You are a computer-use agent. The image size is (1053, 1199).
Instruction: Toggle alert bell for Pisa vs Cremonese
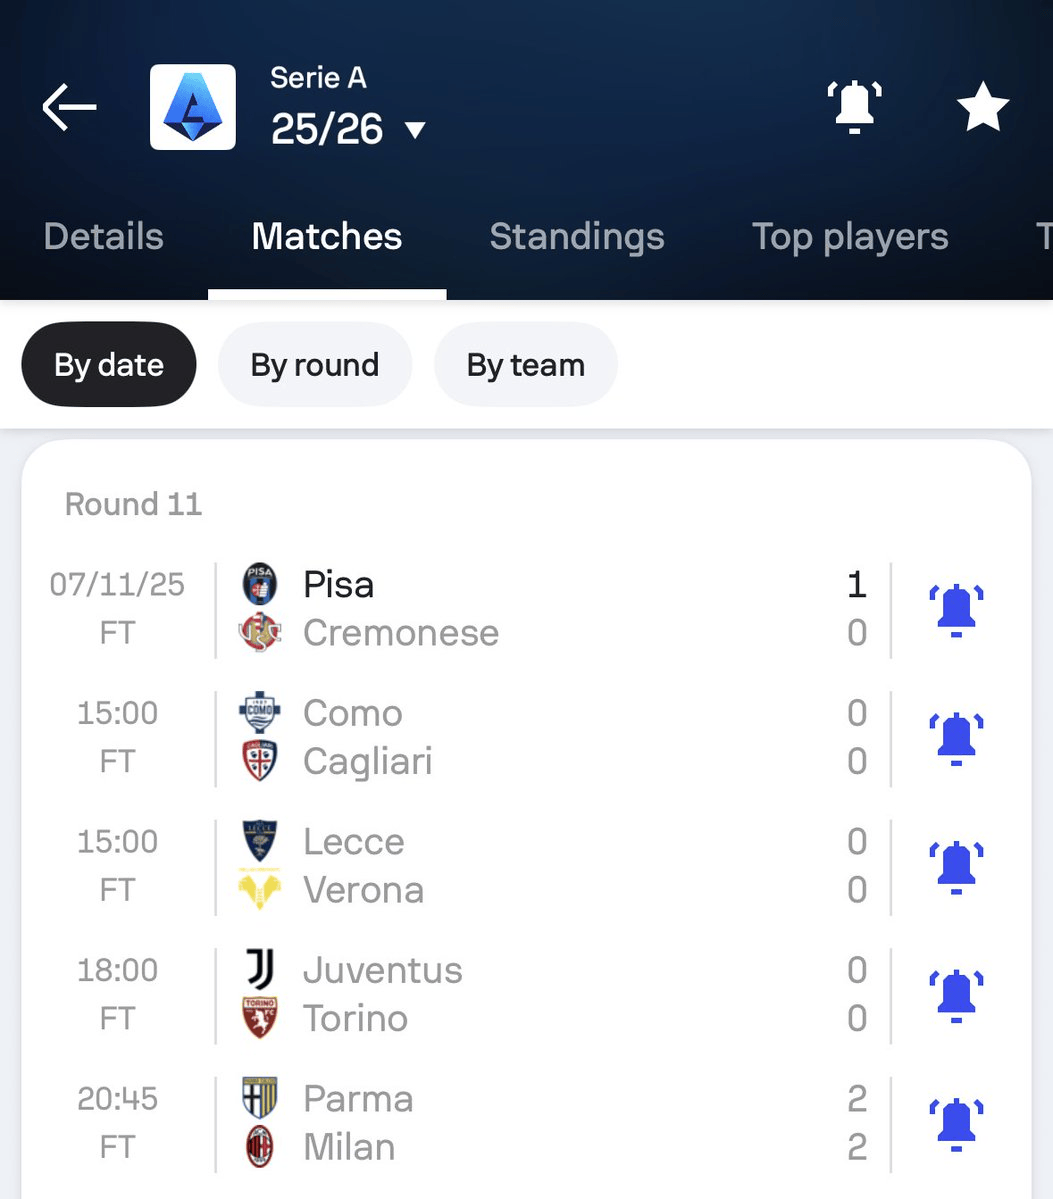tap(956, 609)
